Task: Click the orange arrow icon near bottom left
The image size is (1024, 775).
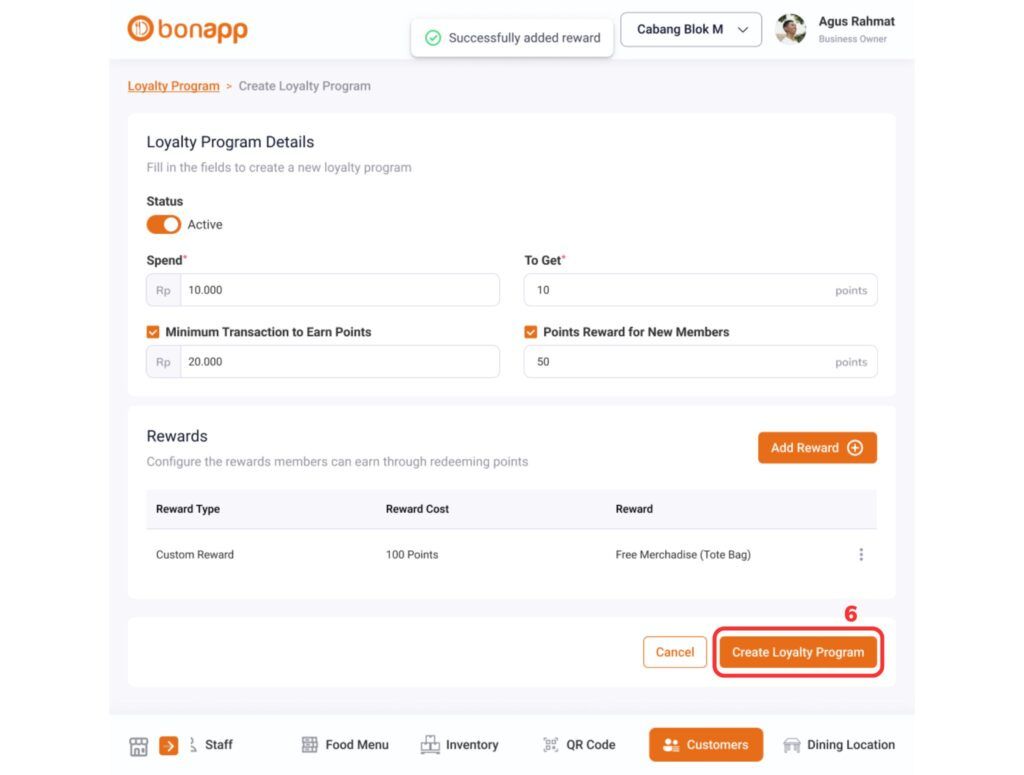Action: click(x=167, y=744)
